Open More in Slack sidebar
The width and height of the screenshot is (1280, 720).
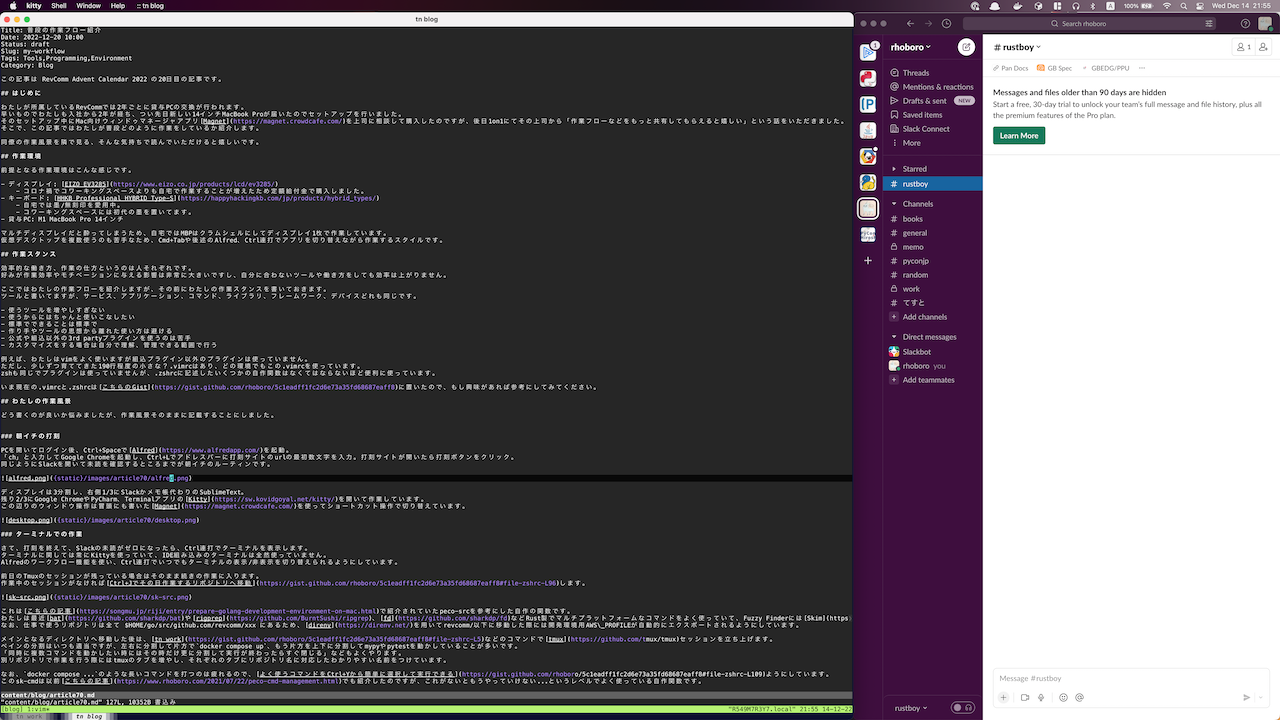[x=911, y=143]
